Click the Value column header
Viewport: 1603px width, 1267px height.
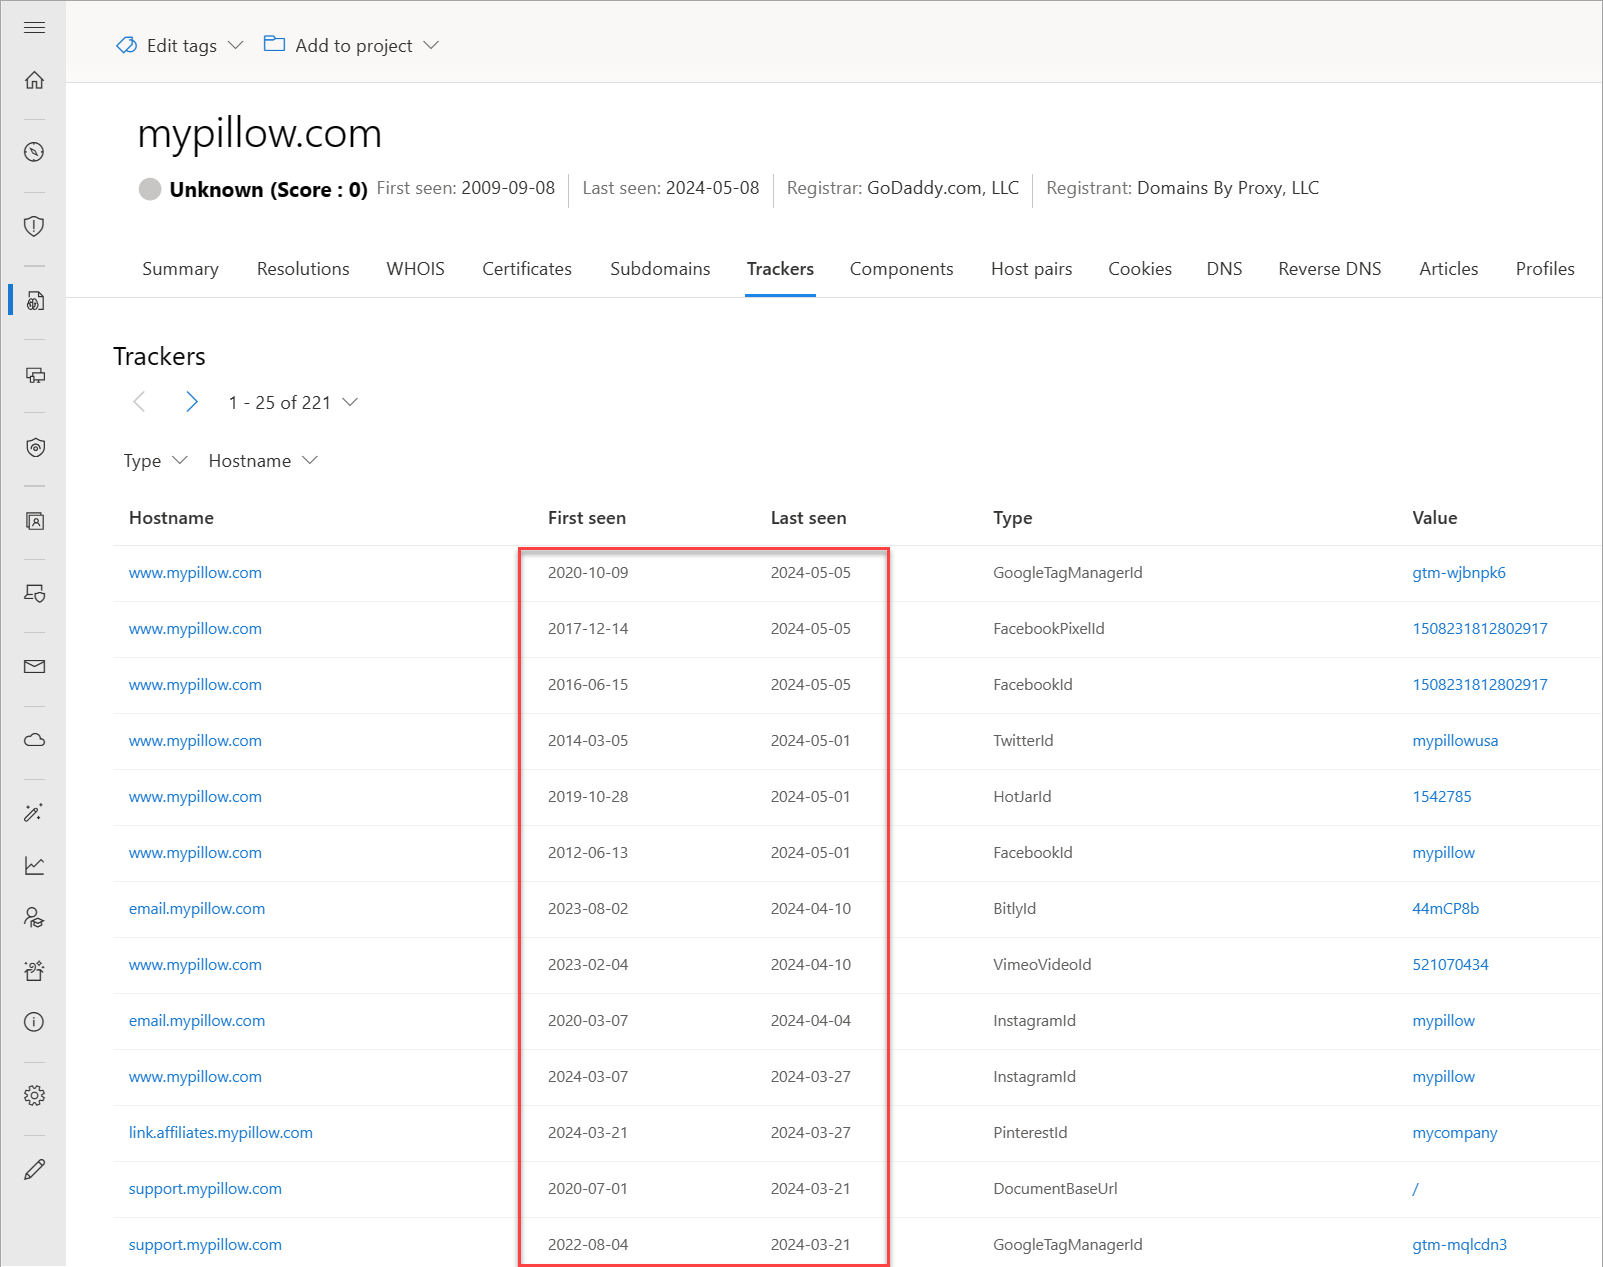1434,518
